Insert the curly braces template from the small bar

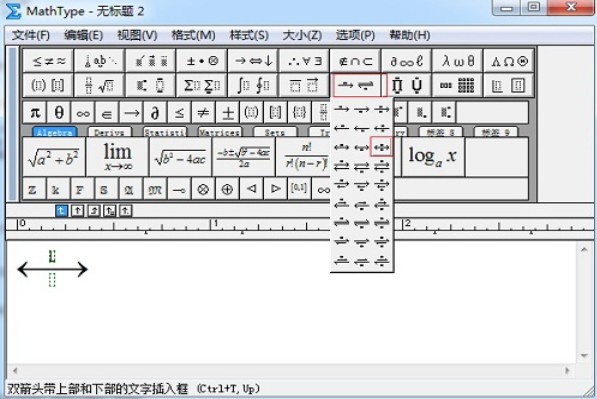click(x=300, y=113)
